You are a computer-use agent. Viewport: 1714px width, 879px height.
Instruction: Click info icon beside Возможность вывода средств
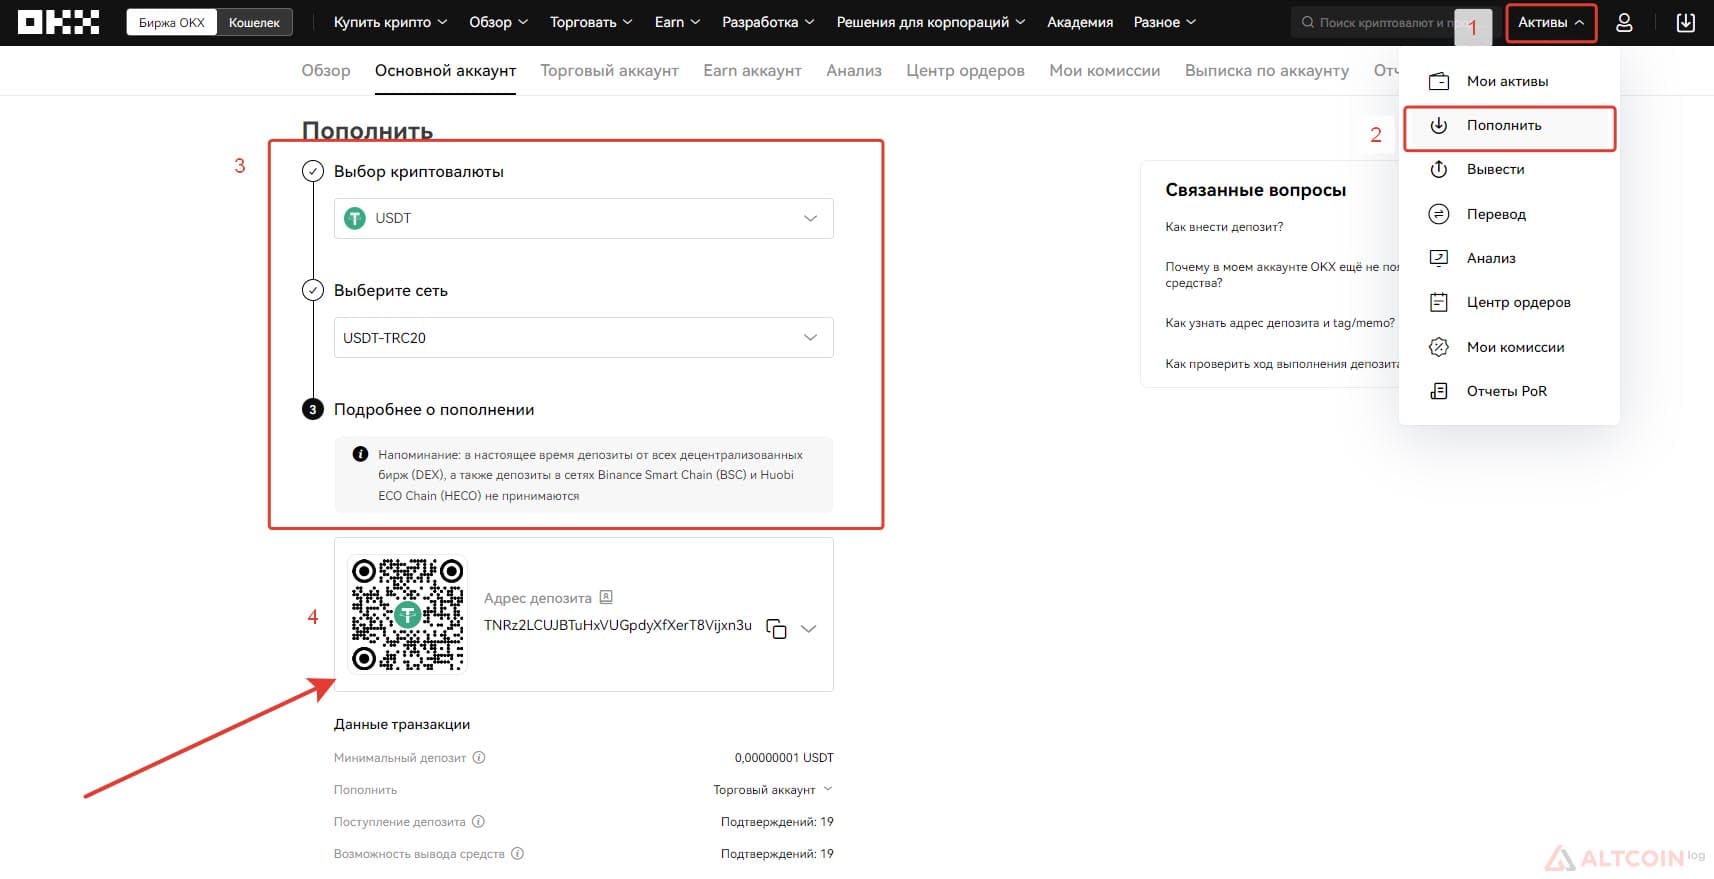click(517, 853)
